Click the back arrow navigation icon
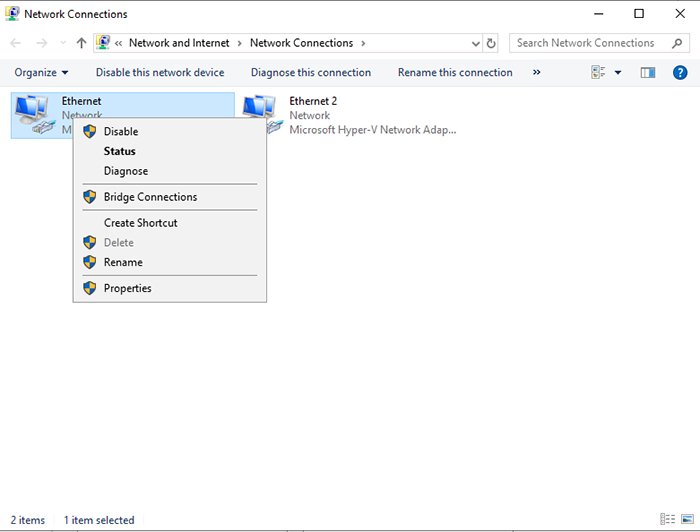 point(16,44)
